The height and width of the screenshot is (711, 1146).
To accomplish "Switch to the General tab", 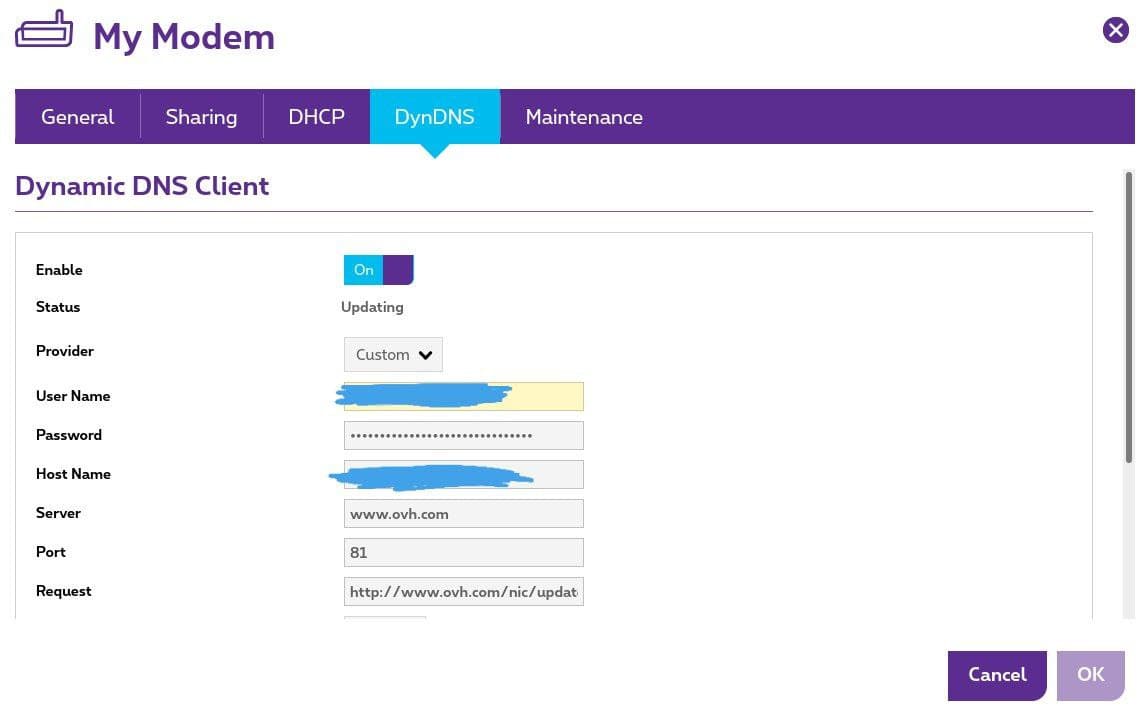I will coord(77,117).
